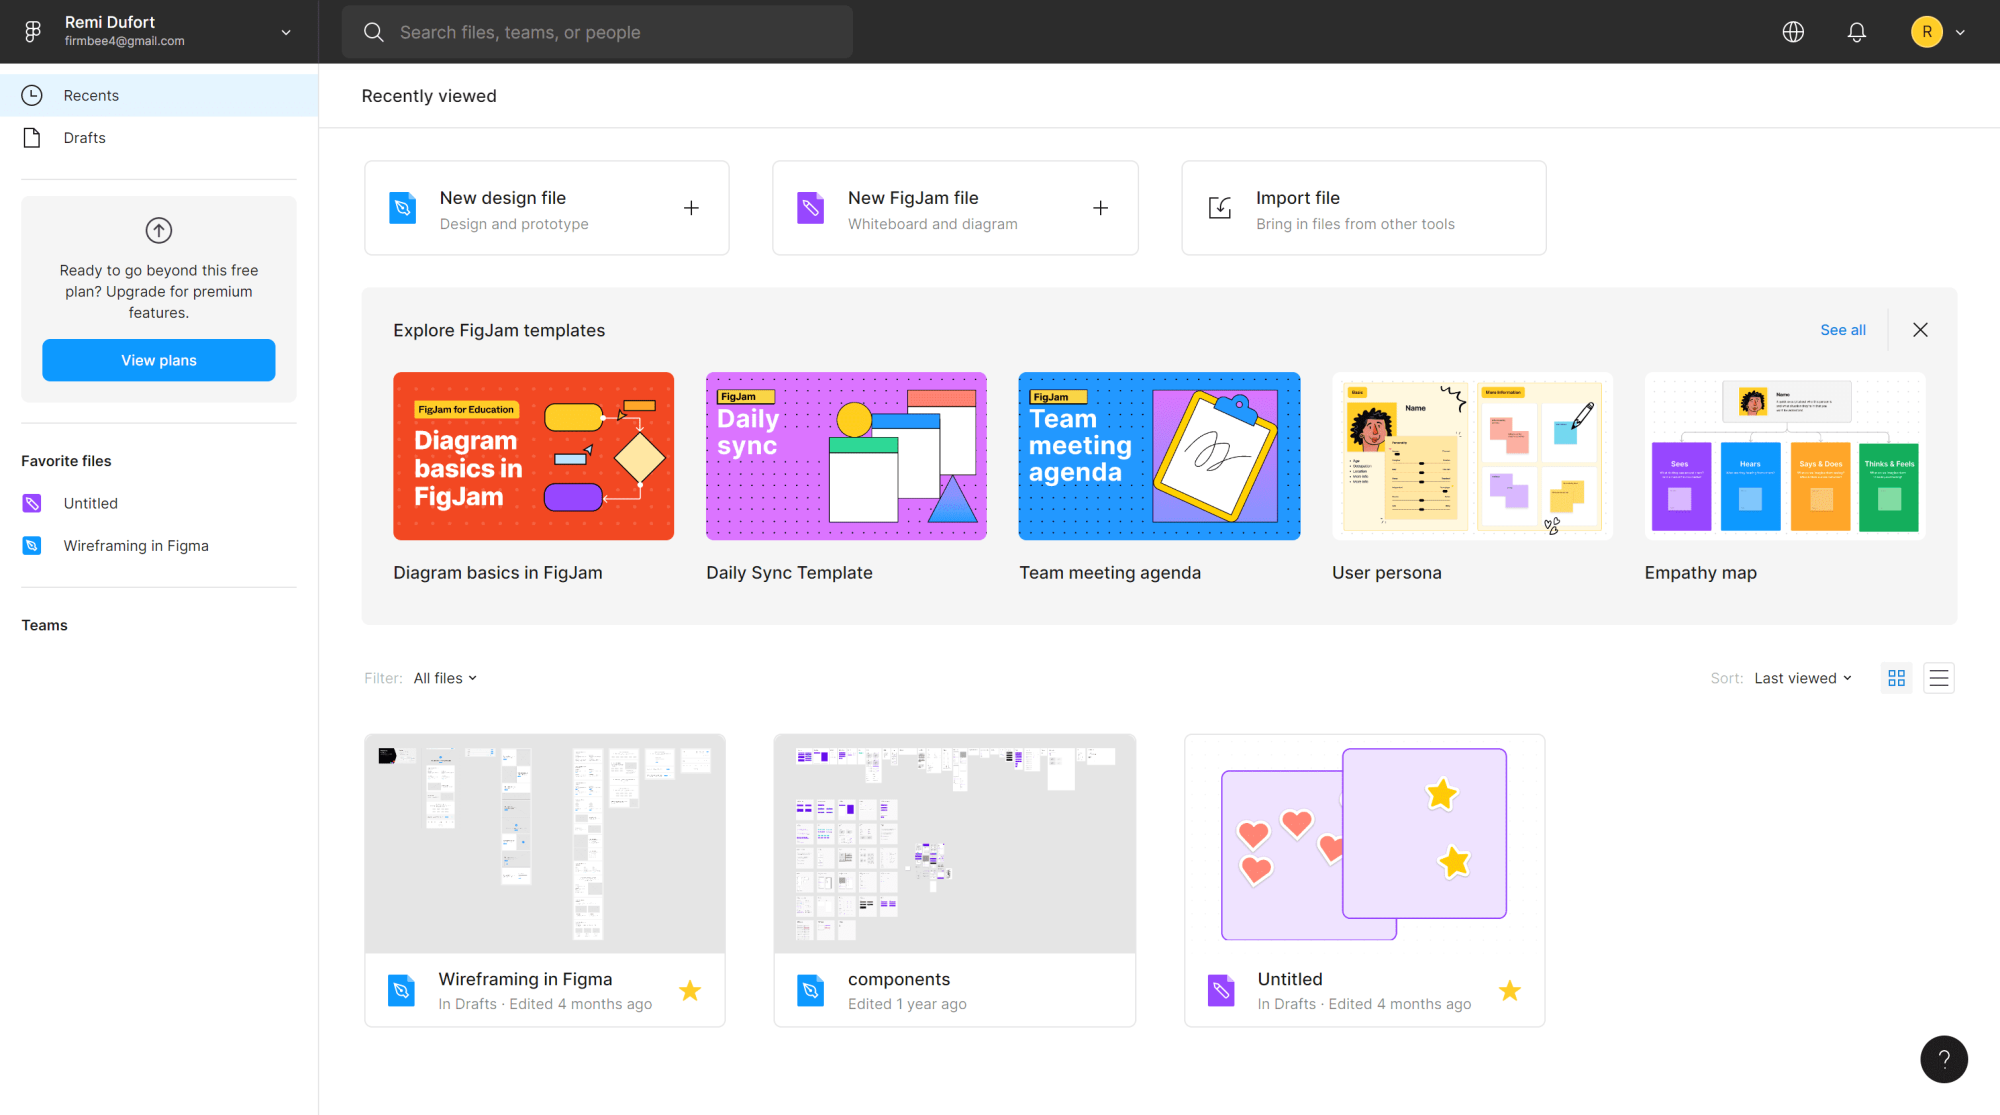Image resolution: width=2000 pixels, height=1115 pixels.
Task: Open the Empathy map template
Action: point(1785,456)
